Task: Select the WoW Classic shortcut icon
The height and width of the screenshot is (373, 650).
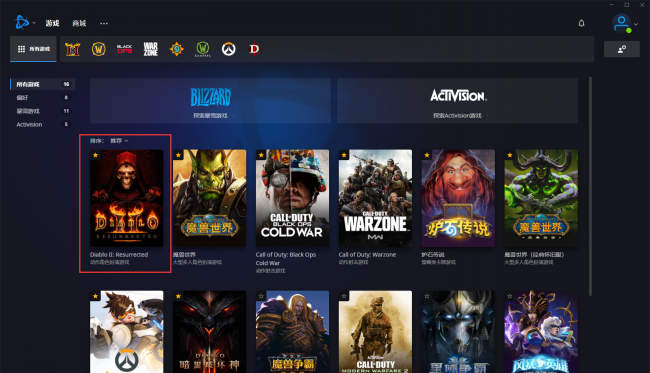Action: 203,49
